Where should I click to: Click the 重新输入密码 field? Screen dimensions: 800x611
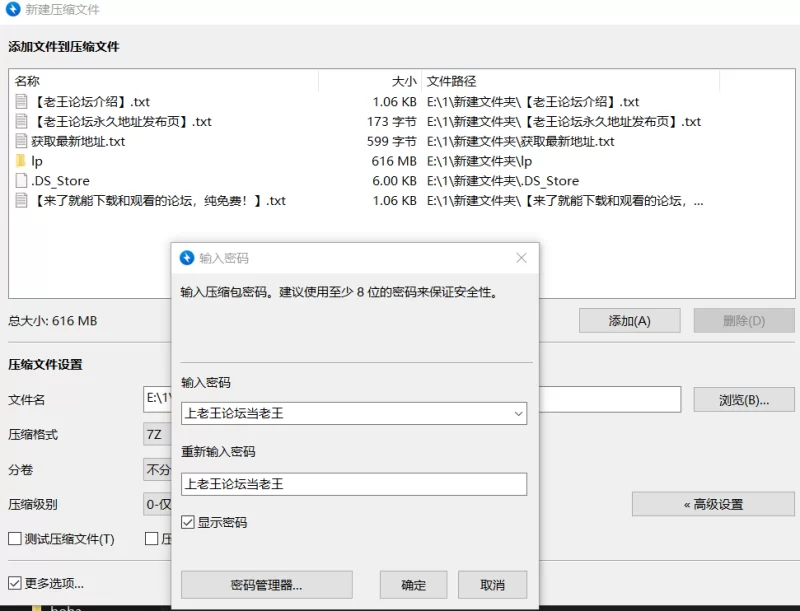(354, 484)
